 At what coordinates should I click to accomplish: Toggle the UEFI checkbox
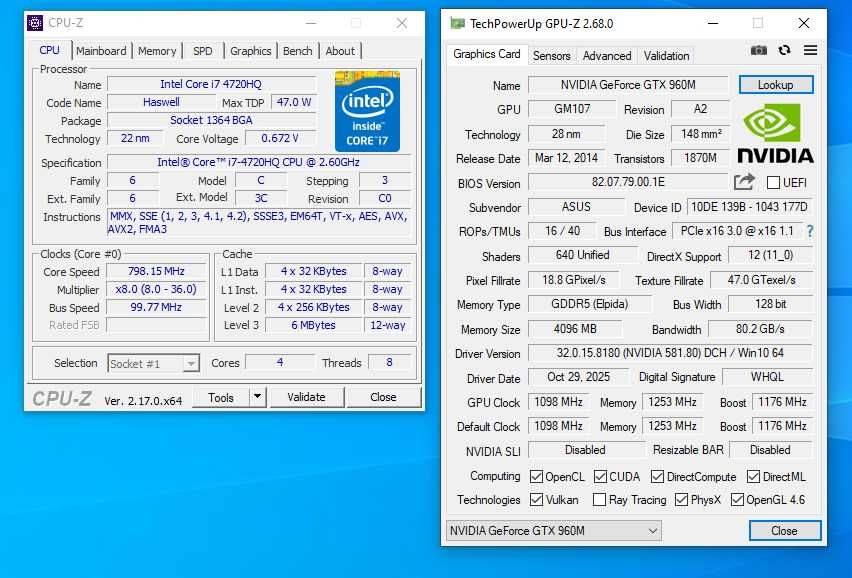(773, 183)
